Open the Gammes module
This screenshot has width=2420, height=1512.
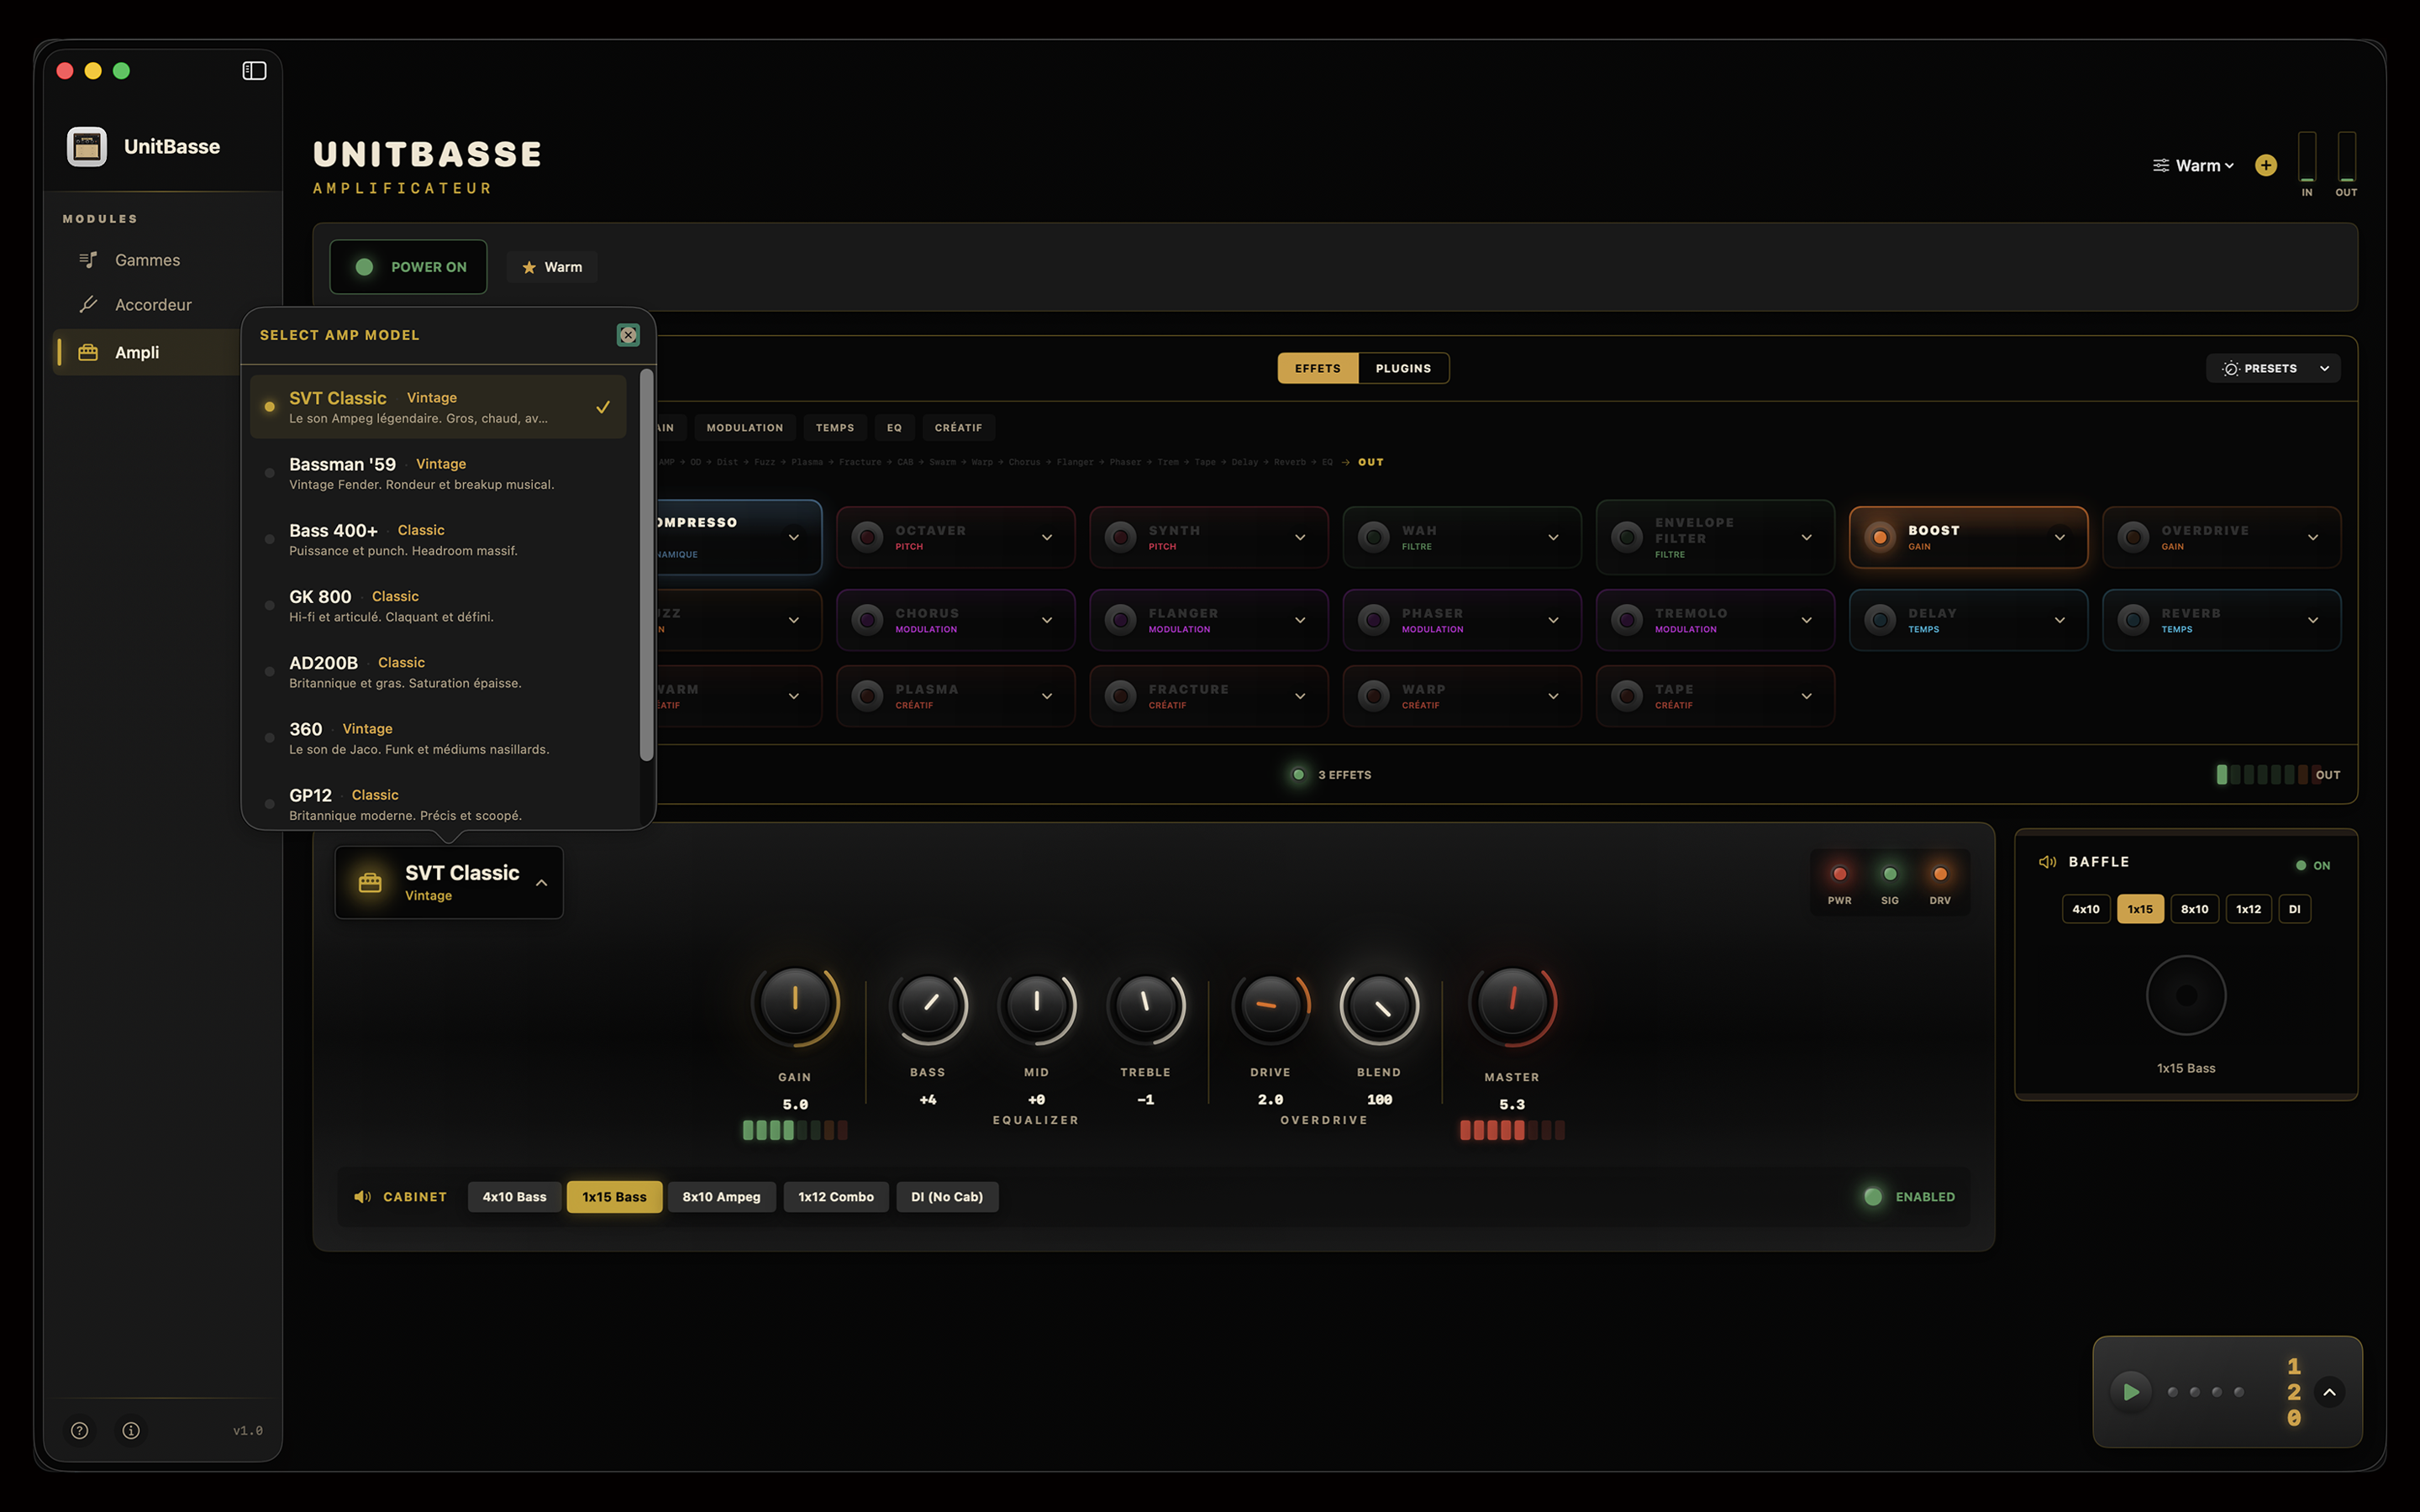tap(147, 260)
